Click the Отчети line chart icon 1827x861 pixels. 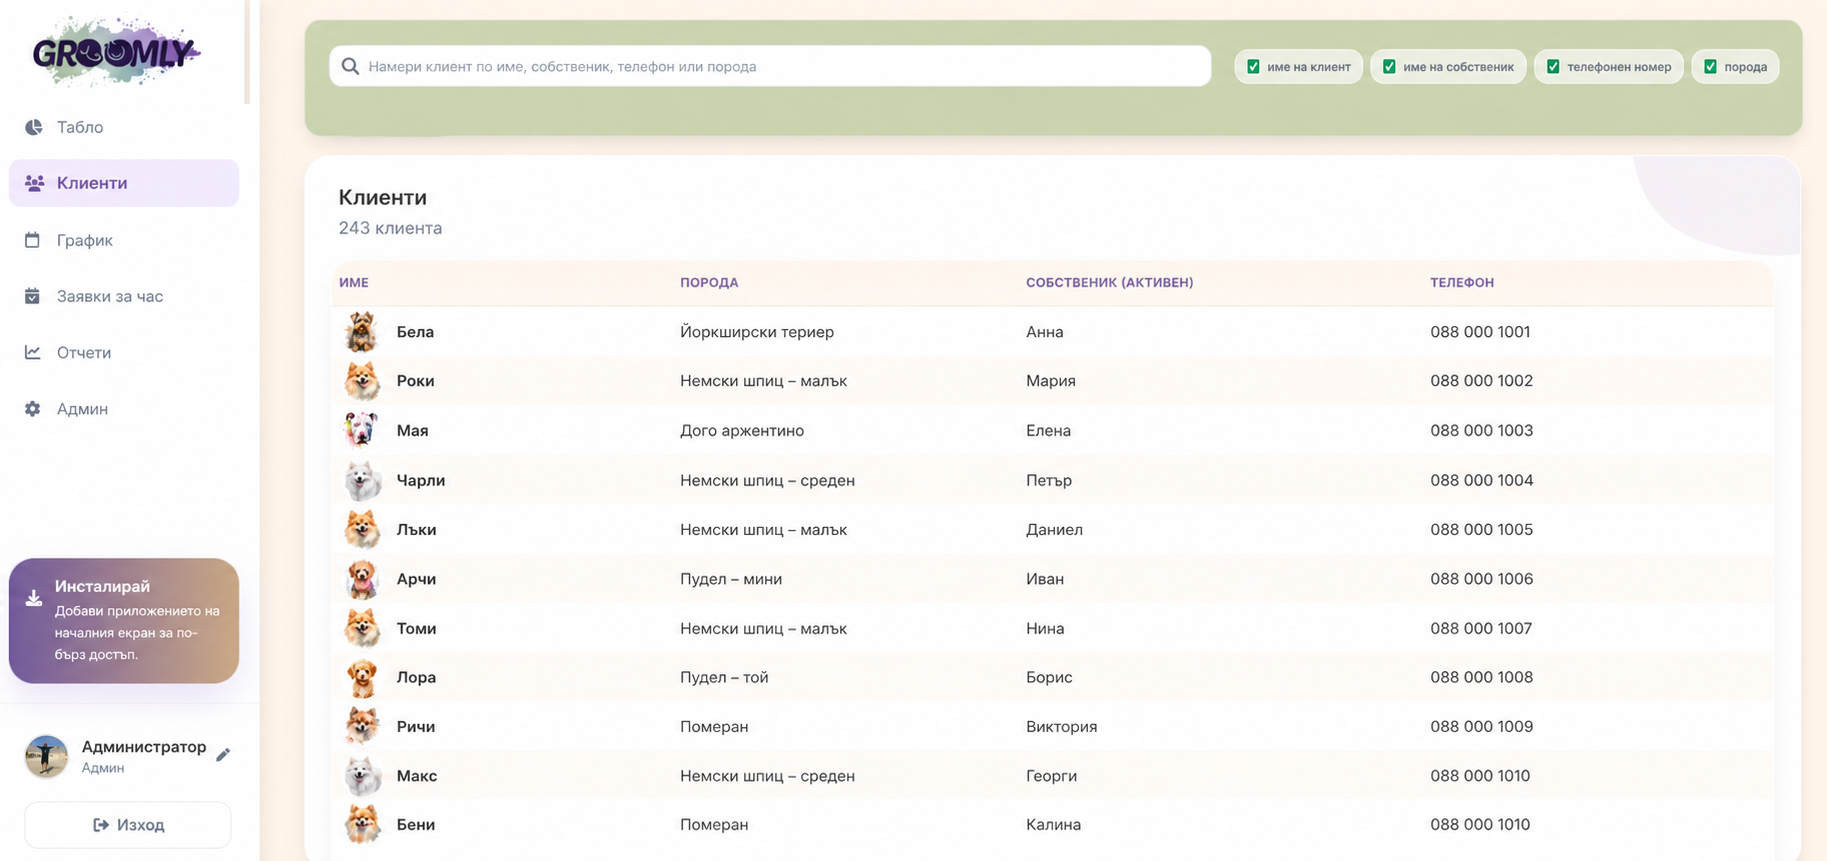point(33,352)
